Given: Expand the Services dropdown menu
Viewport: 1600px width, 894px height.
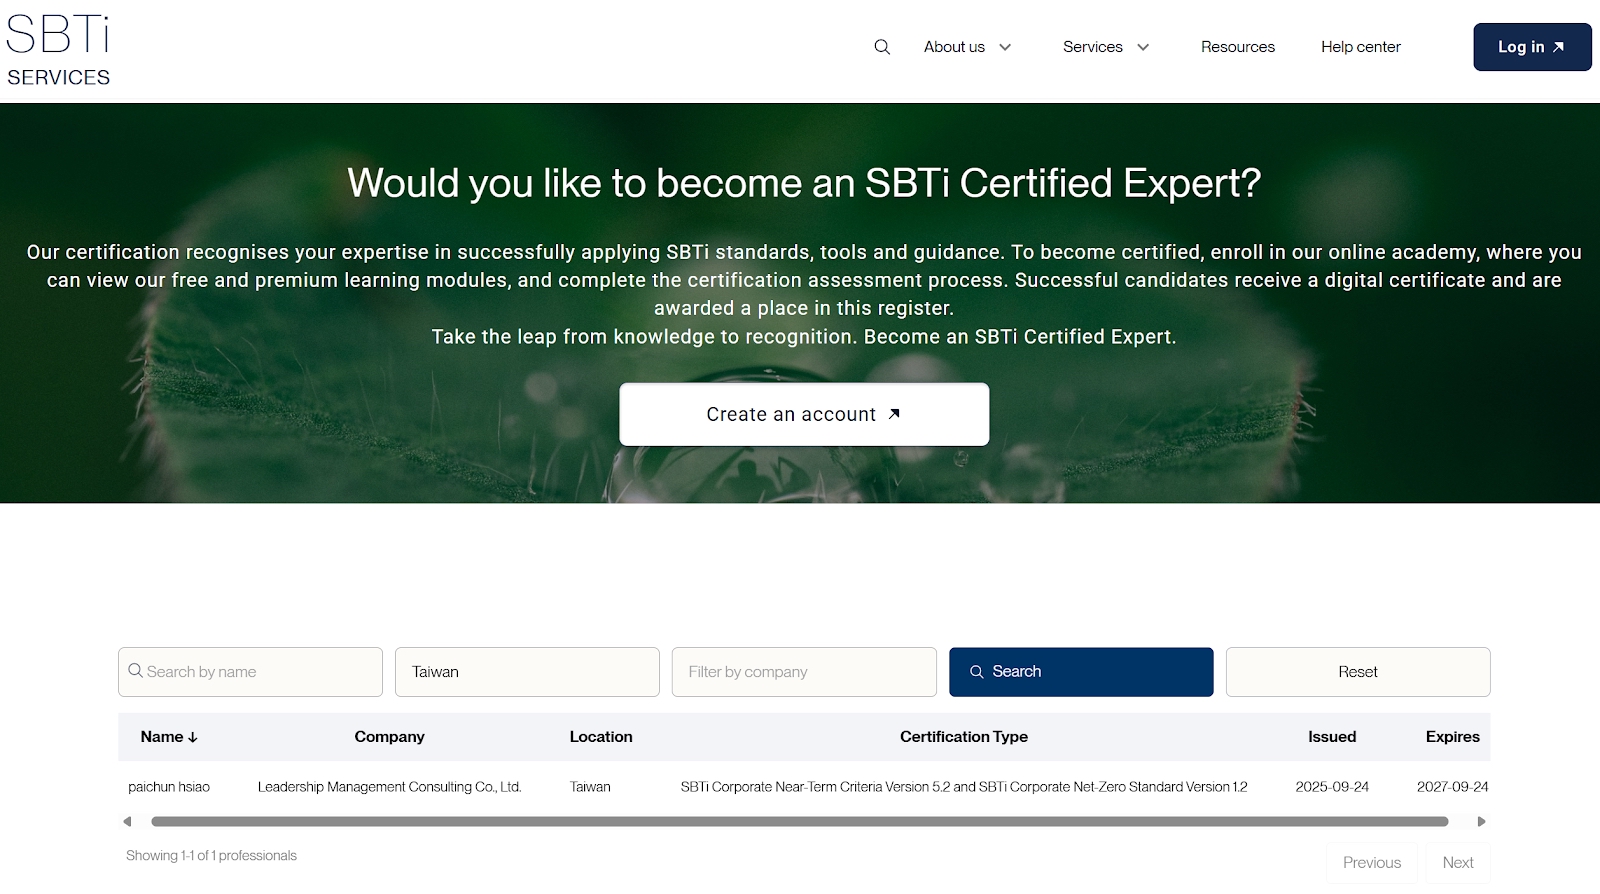Looking at the screenshot, I should click(1106, 47).
